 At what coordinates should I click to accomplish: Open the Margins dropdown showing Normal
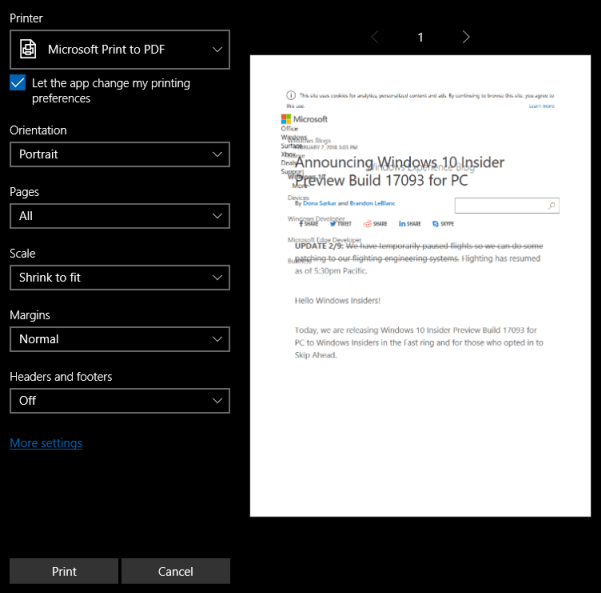point(120,339)
